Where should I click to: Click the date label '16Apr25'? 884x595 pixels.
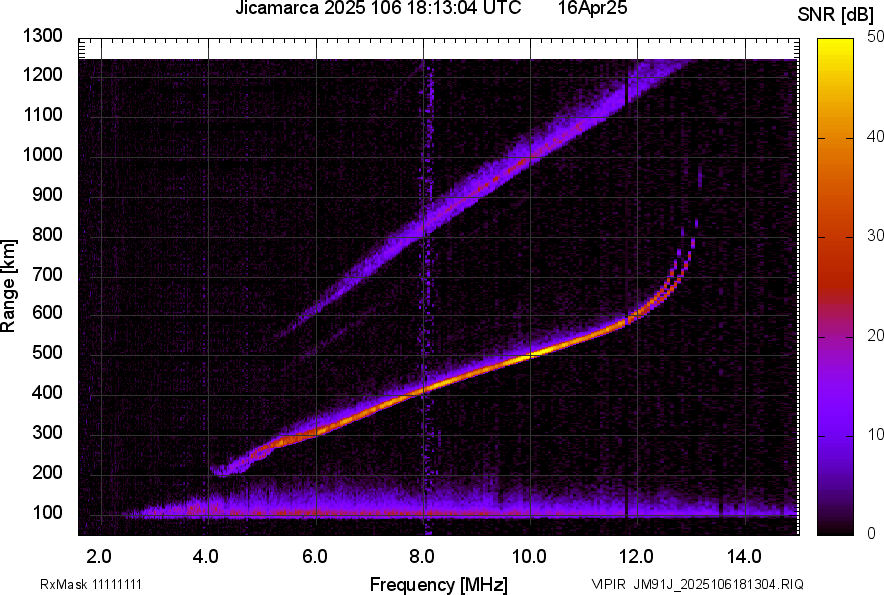[x=593, y=8]
